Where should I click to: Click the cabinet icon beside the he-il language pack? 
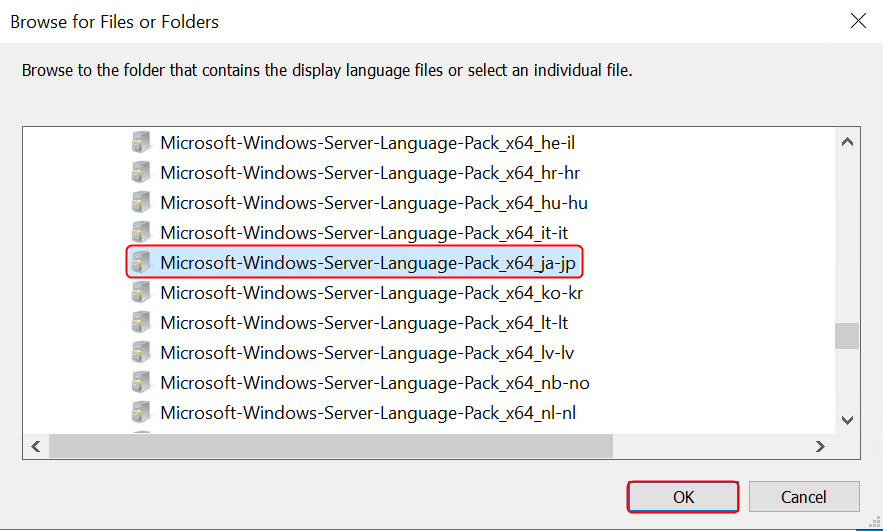[x=141, y=142]
